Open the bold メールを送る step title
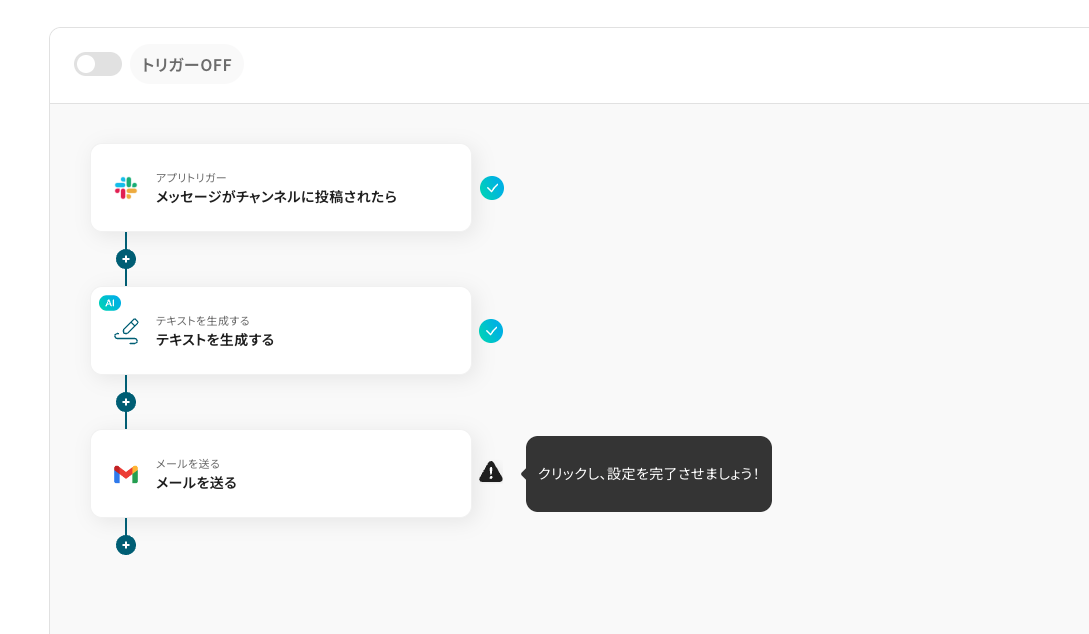 tap(196, 483)
